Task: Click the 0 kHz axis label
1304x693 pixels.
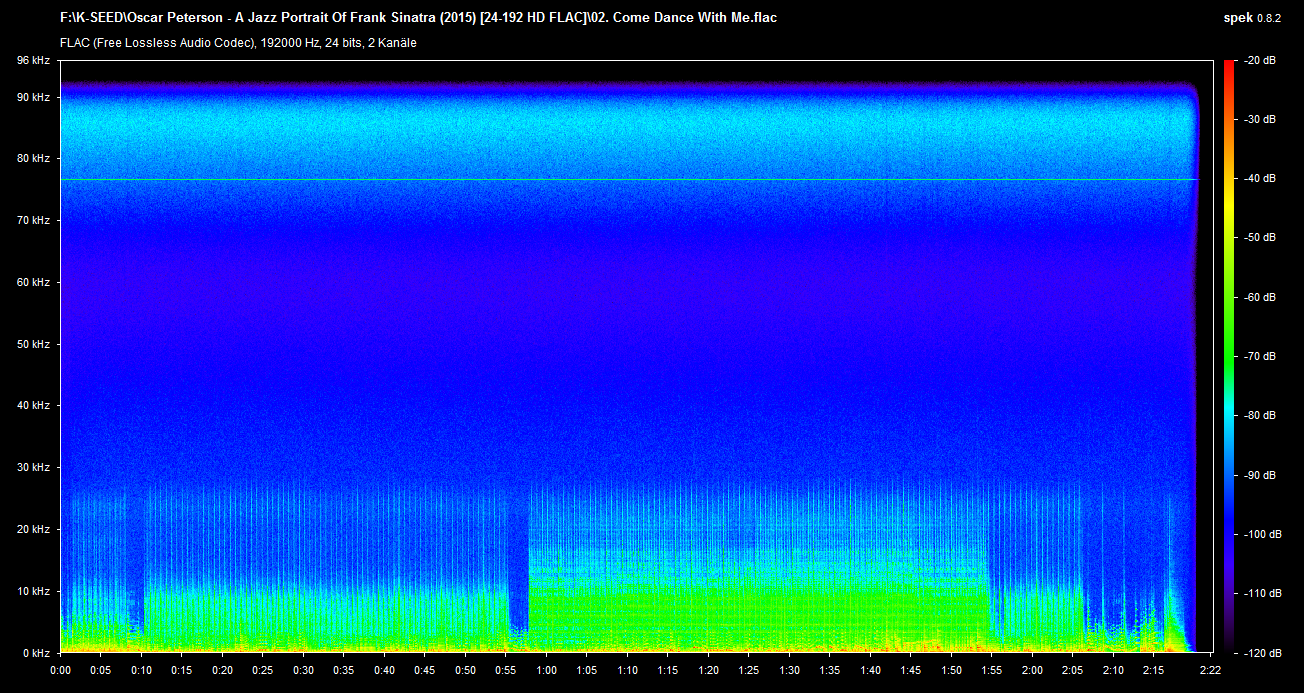Action: tap(36, 652)
